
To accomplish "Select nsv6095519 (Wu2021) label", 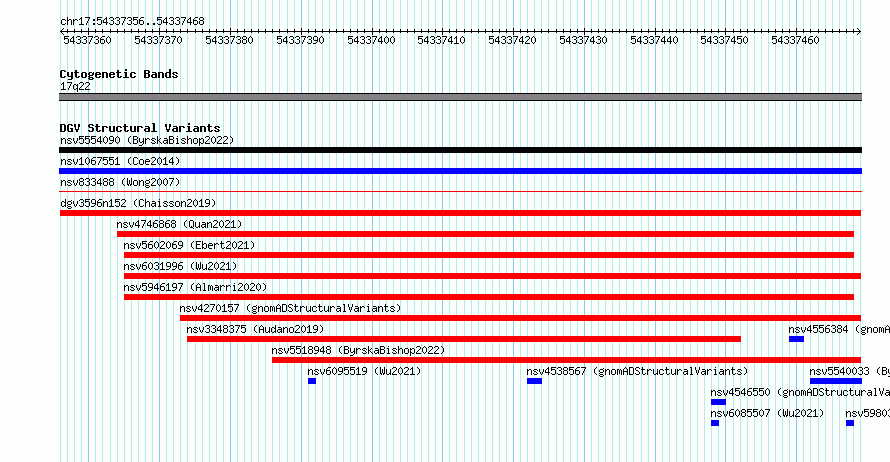I will [x=364, y=371].
